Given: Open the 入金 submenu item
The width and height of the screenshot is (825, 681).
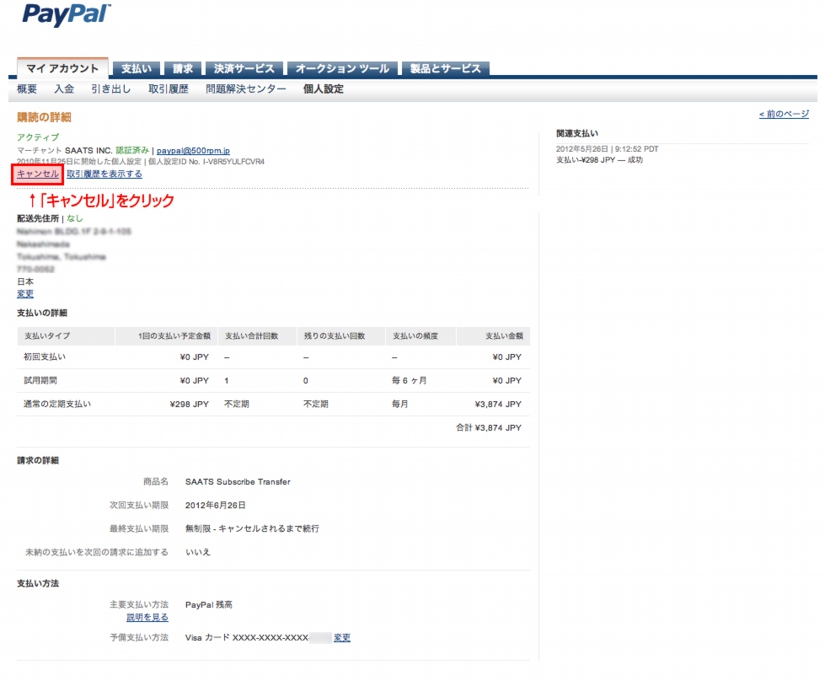Looking at the screenshot, I should click(64, 89).
